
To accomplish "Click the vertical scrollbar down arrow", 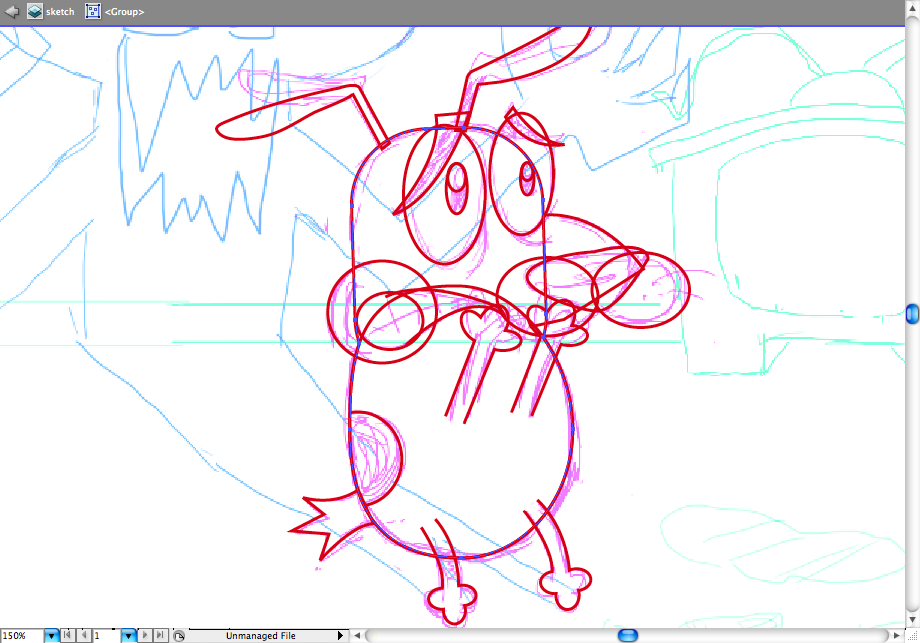I will click(912, 620).
